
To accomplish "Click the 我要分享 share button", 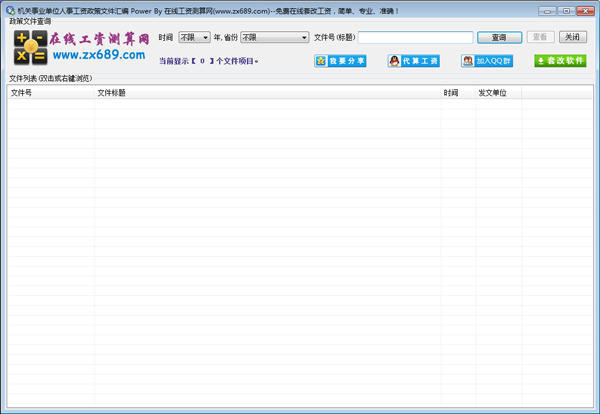I will pos(340,61).
